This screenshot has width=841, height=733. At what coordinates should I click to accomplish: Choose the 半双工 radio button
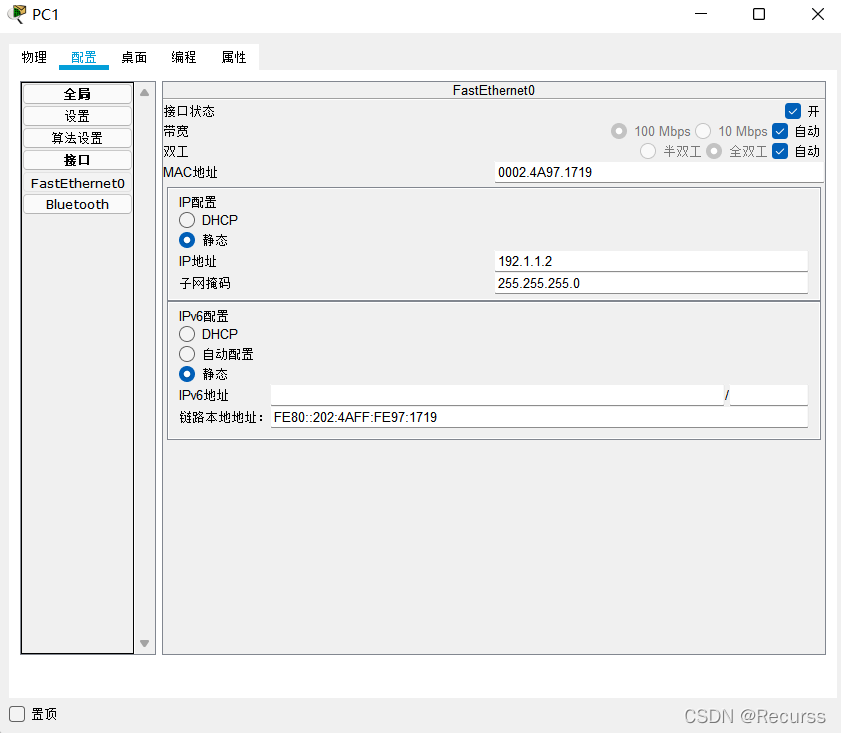[x=648, y=151]
